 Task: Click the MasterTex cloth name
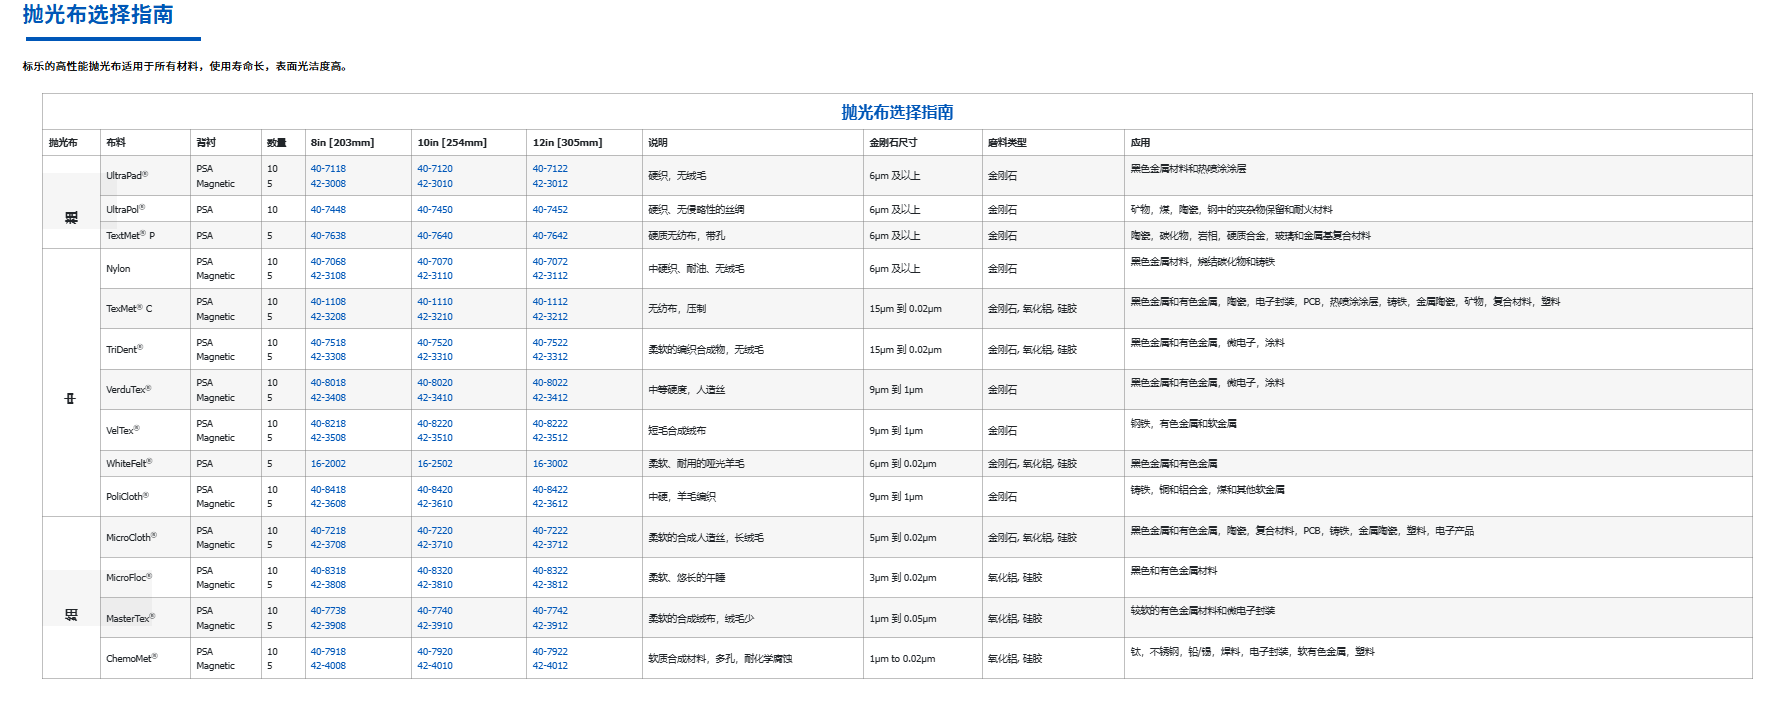click(131, 619)
